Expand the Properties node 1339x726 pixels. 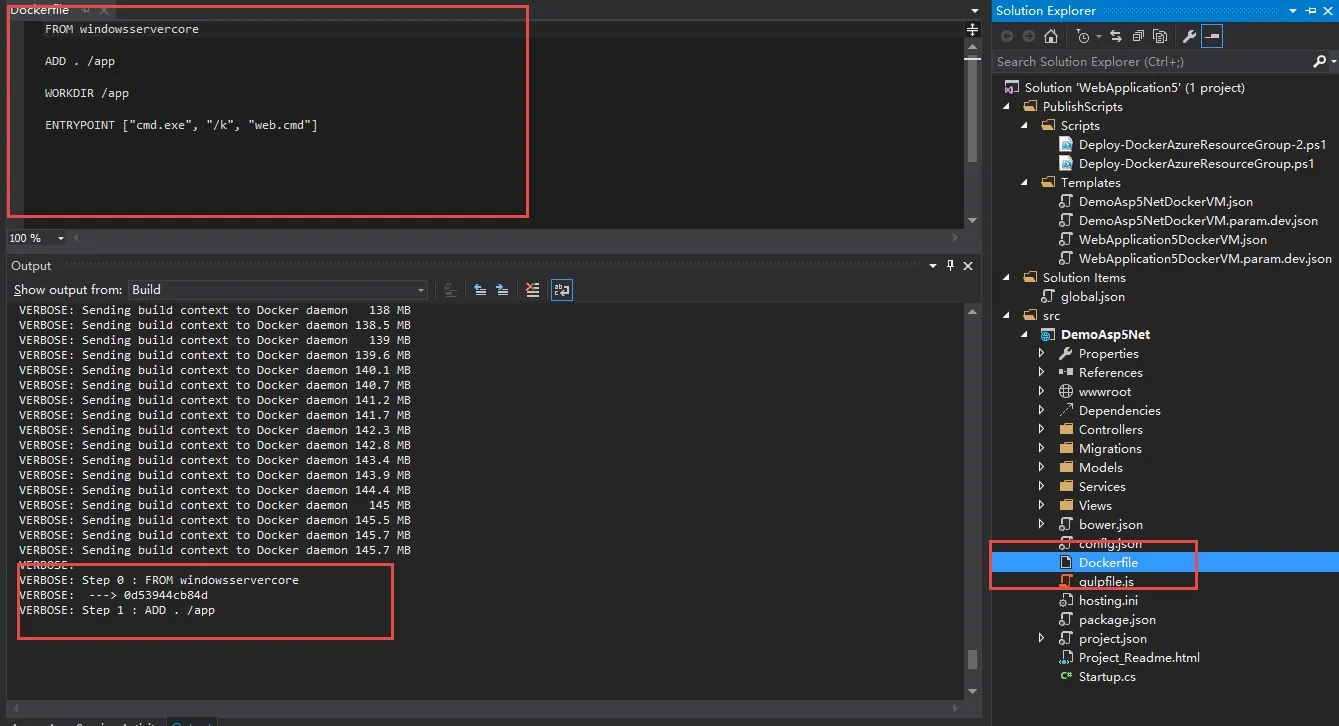[1041, 354]
